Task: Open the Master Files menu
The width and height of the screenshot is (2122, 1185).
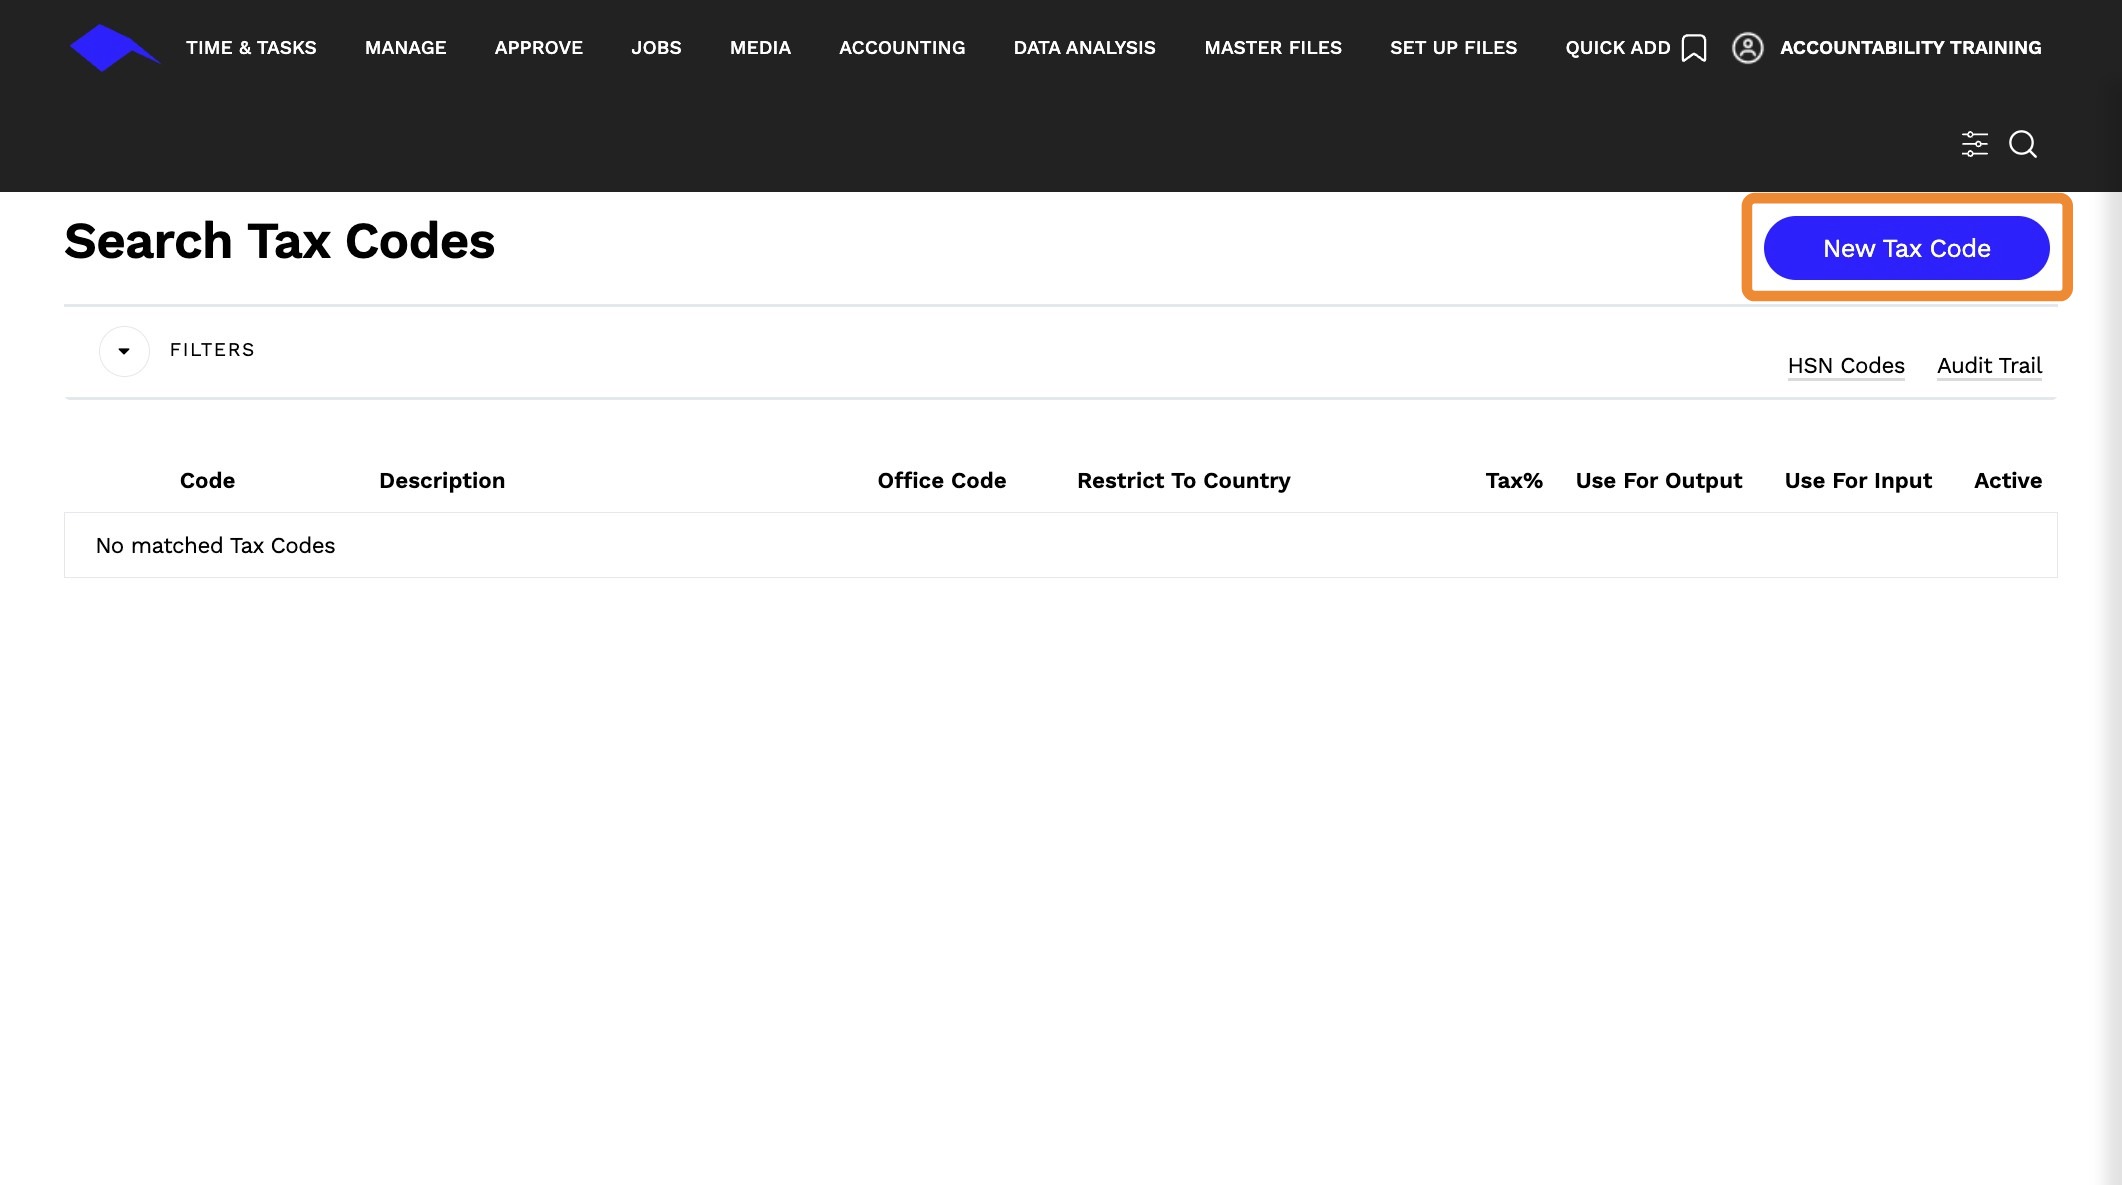Action: (x=1272, y=48)
